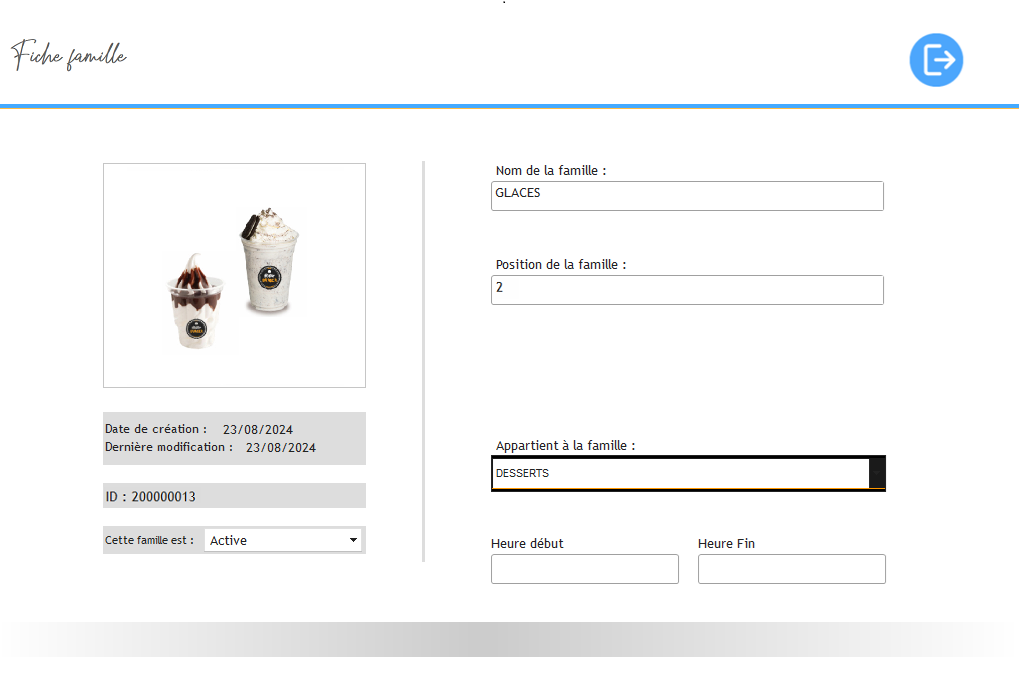Click the 'Heure début' label
This screenshot has width=1019, height=695.
click(527, 544)
